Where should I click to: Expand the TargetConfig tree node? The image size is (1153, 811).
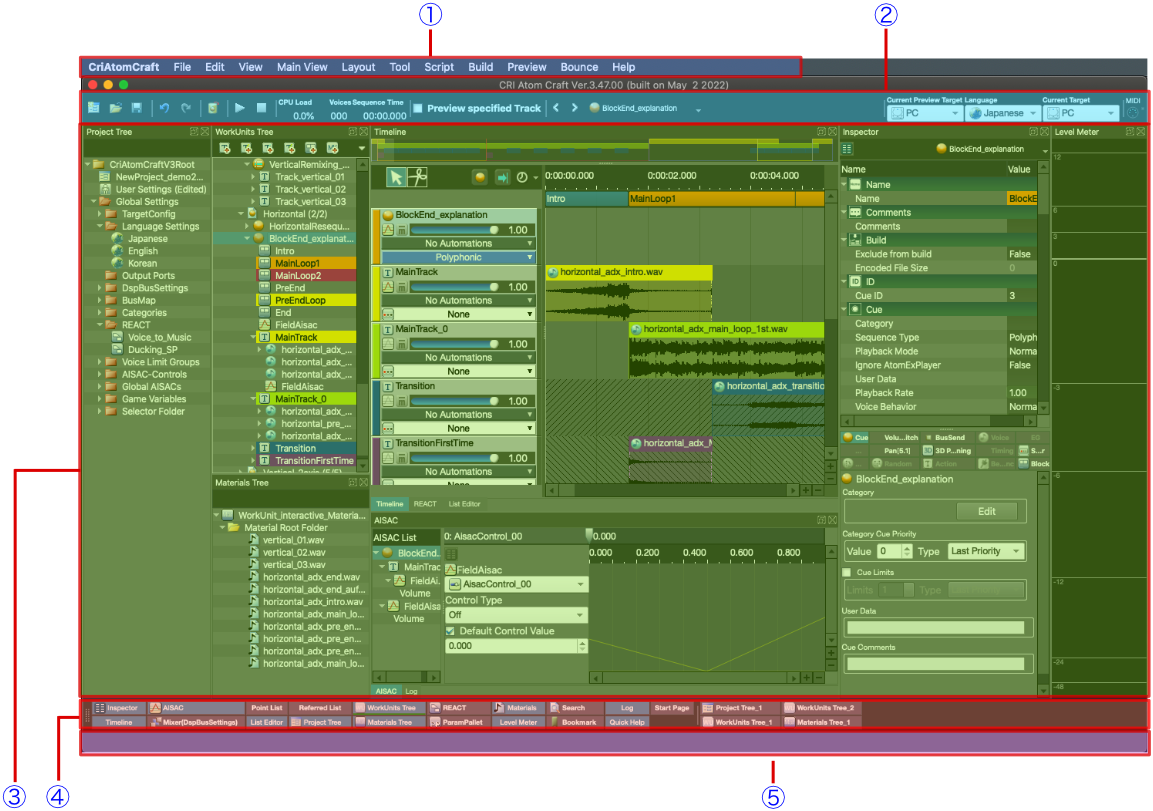click(100, 214)
